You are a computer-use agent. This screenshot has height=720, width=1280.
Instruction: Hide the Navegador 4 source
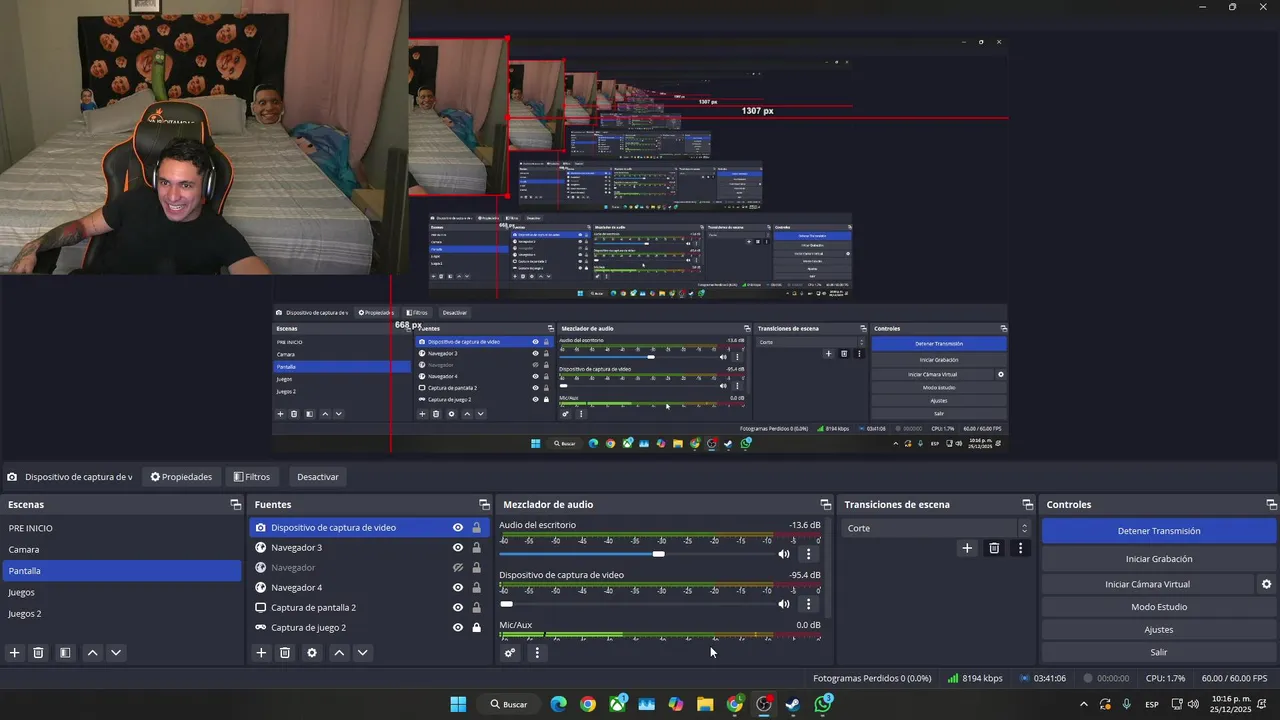(458, 588)
